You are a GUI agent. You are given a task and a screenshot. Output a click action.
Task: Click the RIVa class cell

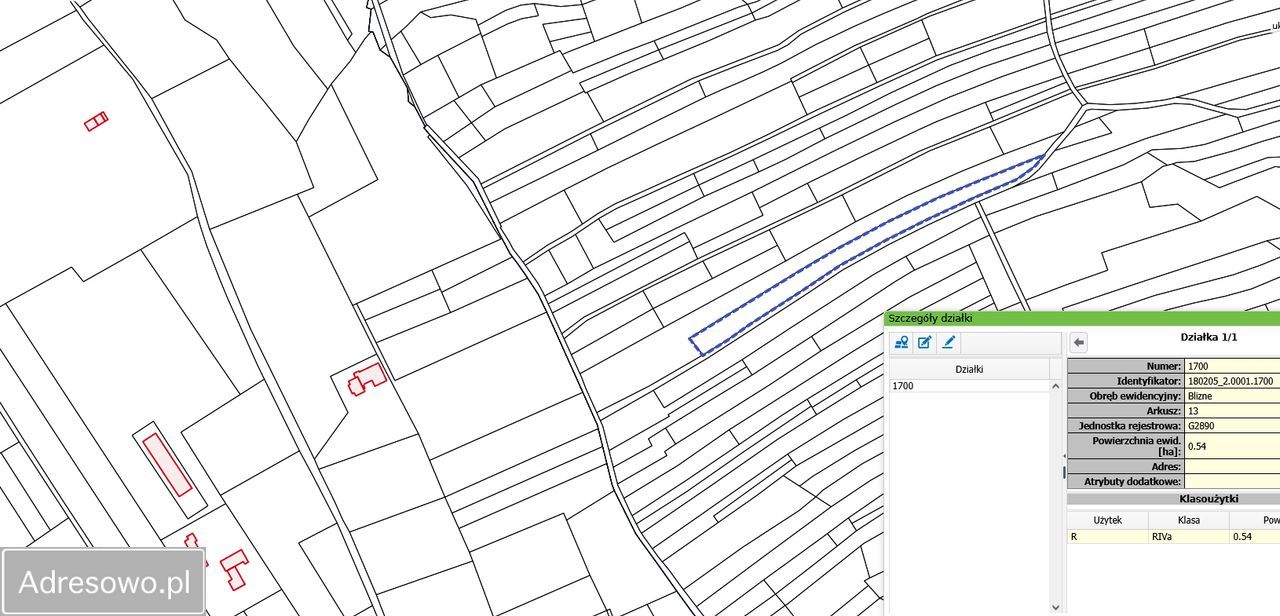pos(1188,537)
